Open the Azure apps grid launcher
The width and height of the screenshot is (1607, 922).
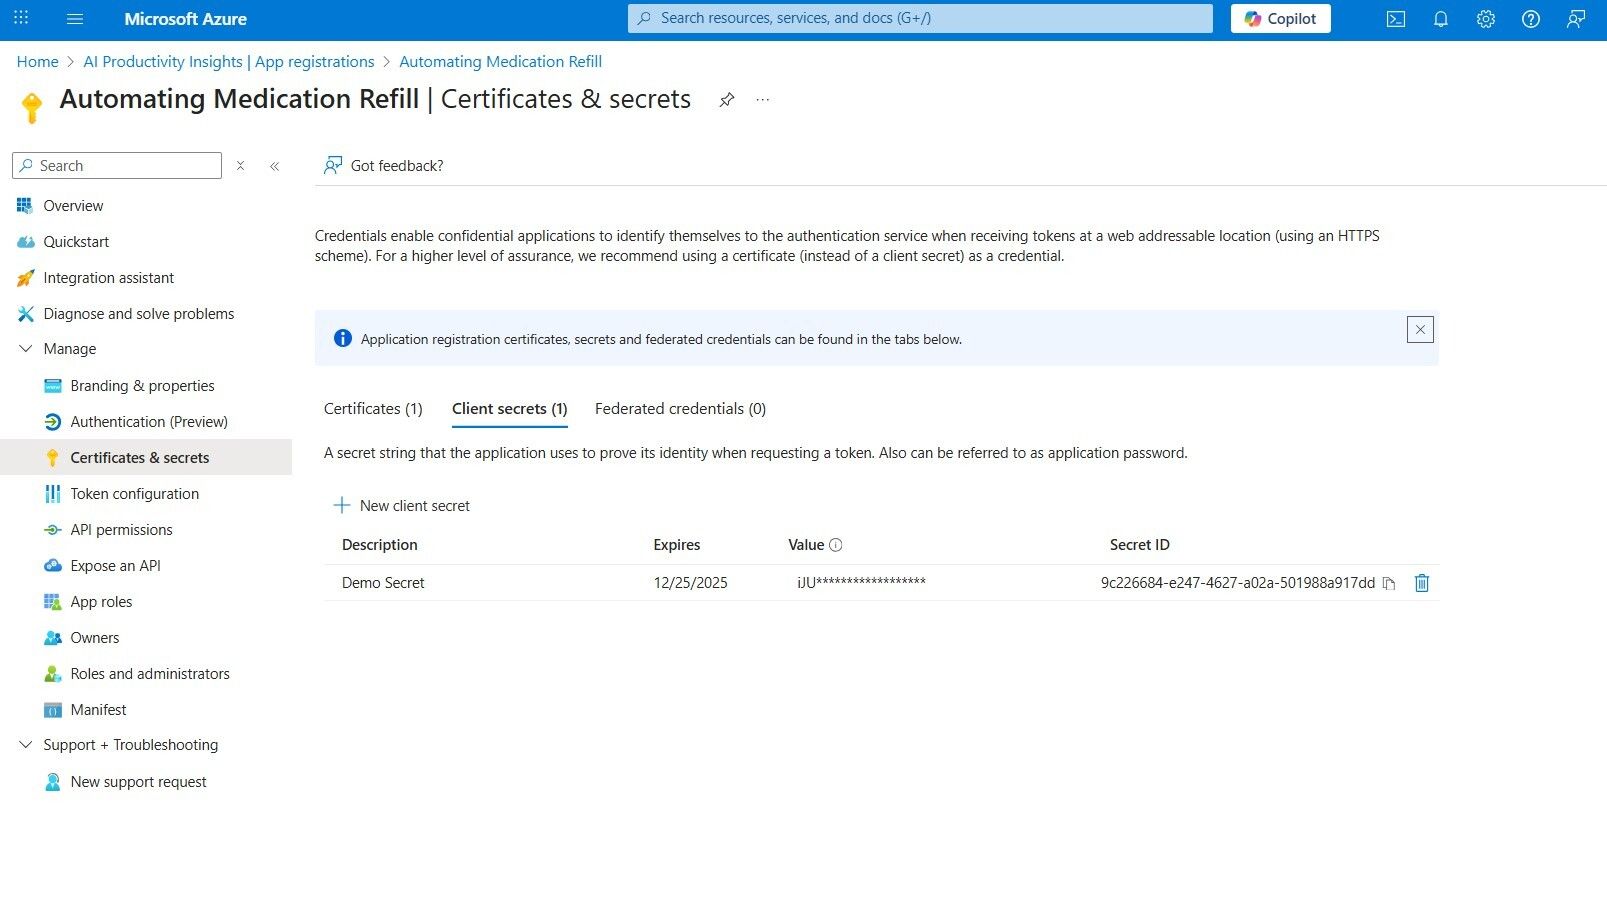[21, 18]
